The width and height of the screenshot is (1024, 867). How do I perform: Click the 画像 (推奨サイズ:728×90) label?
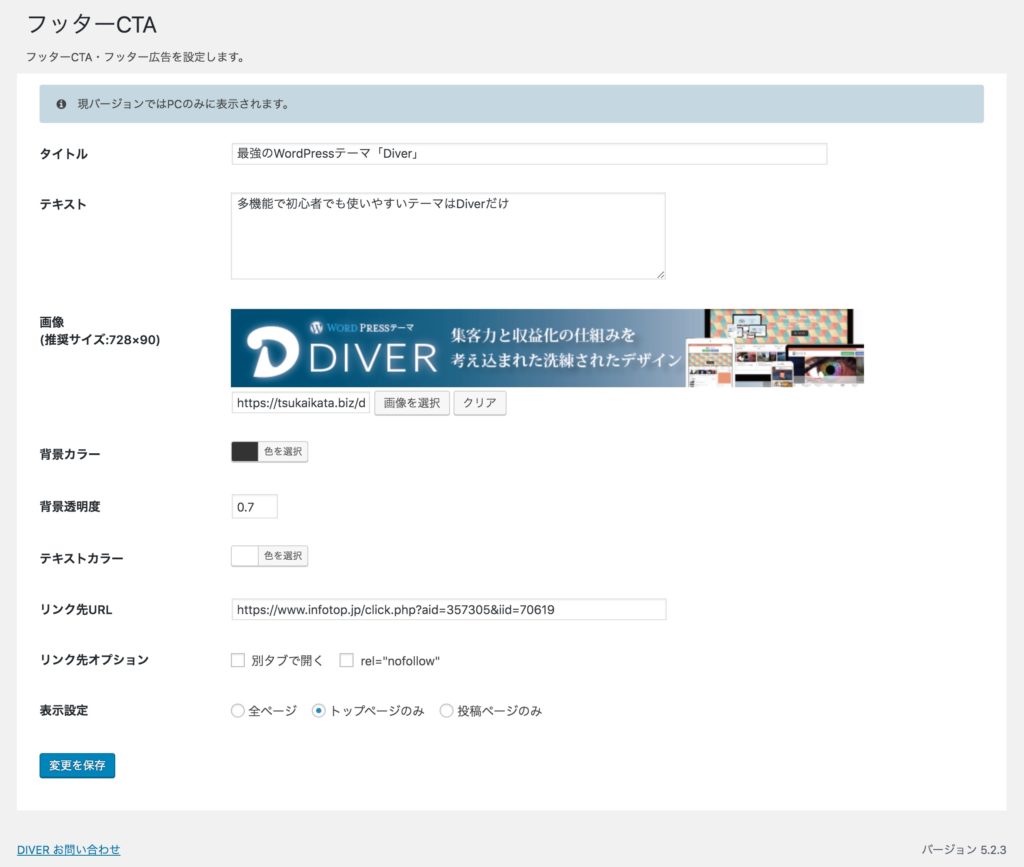click(100, 331)
